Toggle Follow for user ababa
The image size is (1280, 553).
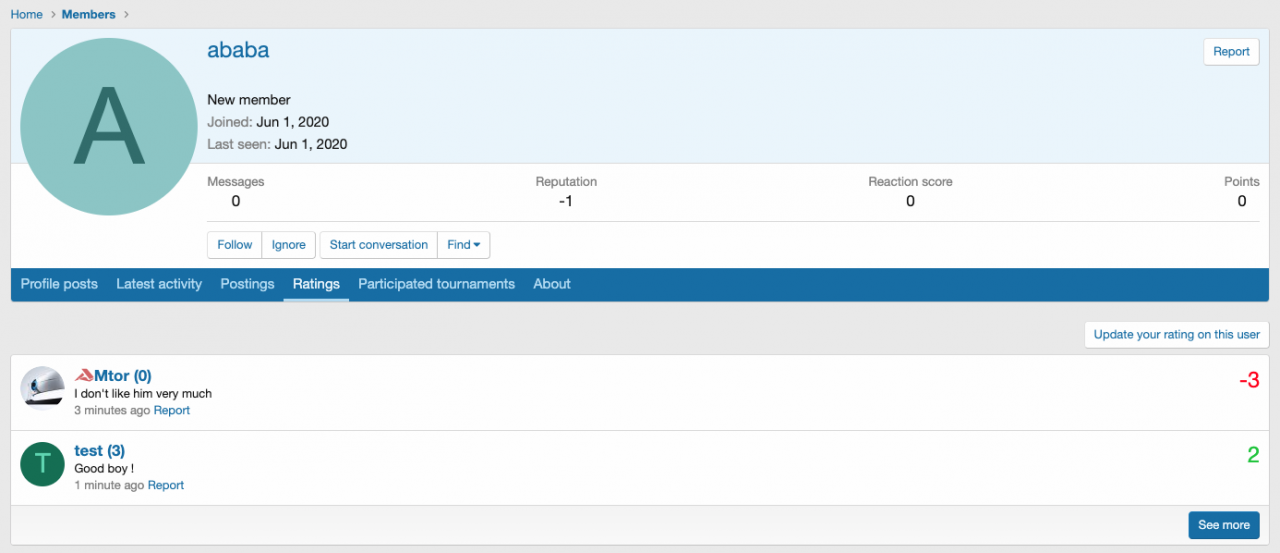point(235,245)
